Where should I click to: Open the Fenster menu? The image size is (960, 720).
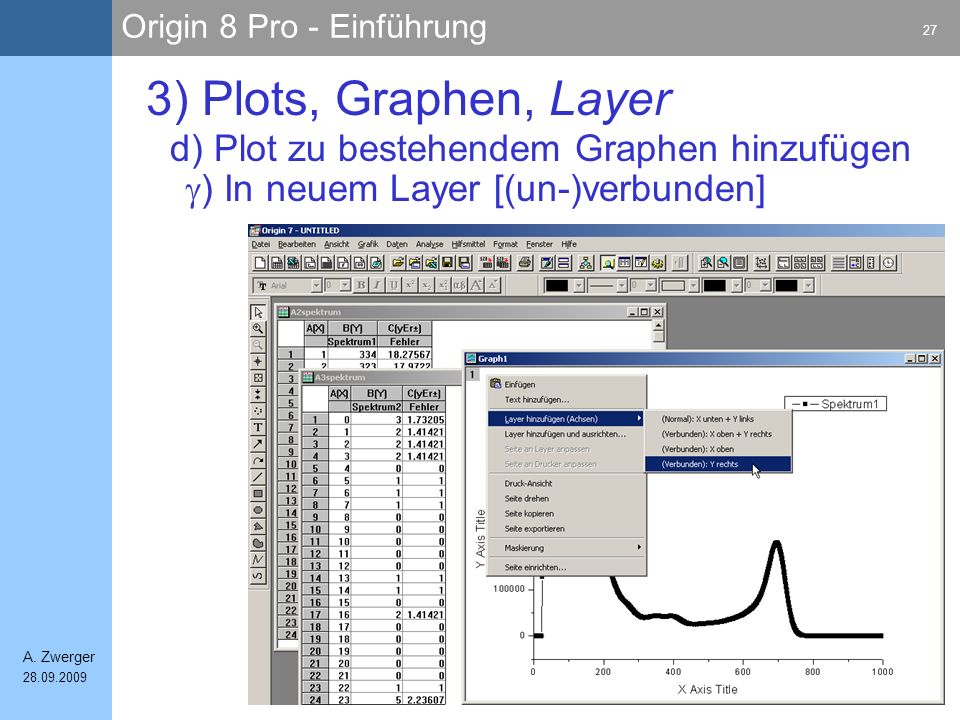(x=539, y=244)
